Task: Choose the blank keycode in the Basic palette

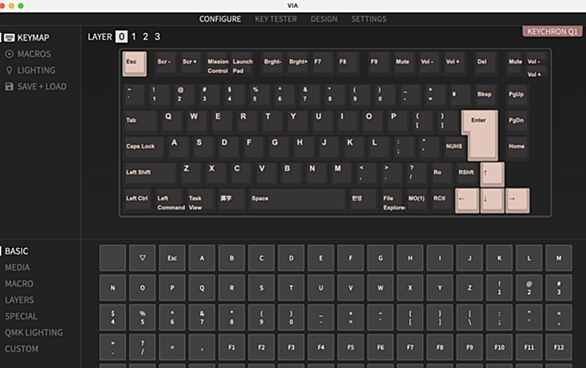Action: (x=112, y=258)
